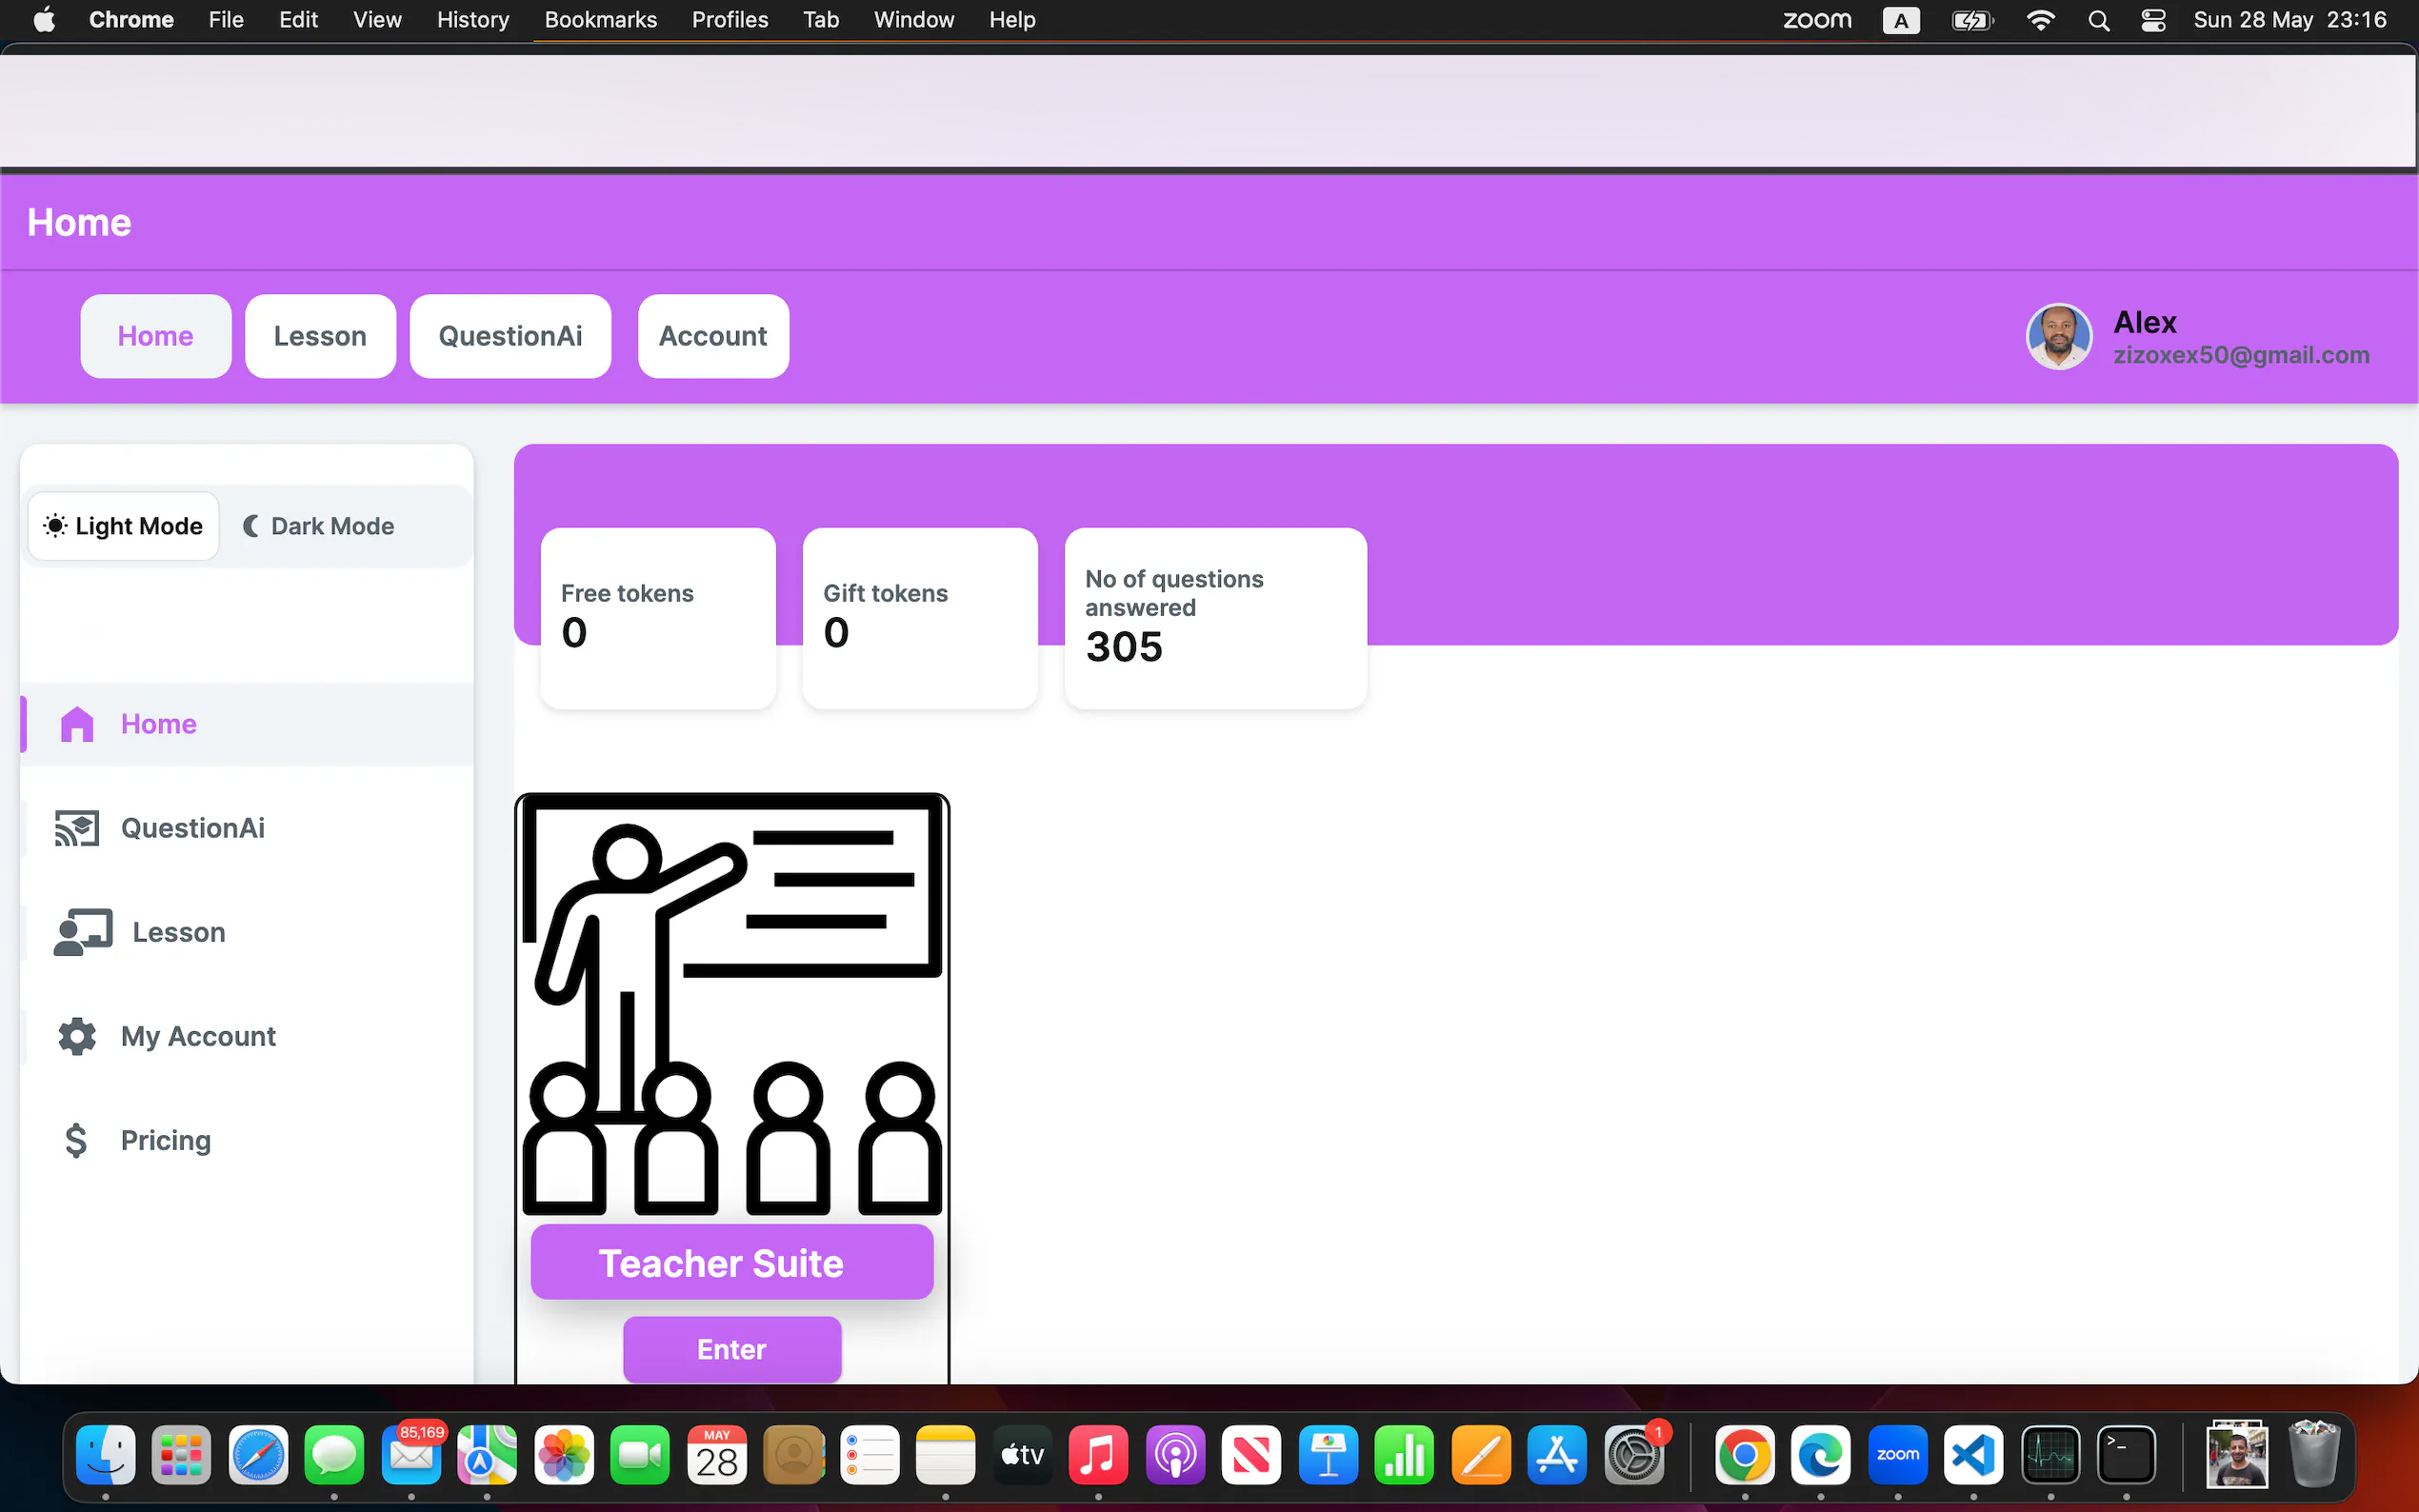
Task: Open the Profiles menu in Chrome
Action: (x=729, y=20)
